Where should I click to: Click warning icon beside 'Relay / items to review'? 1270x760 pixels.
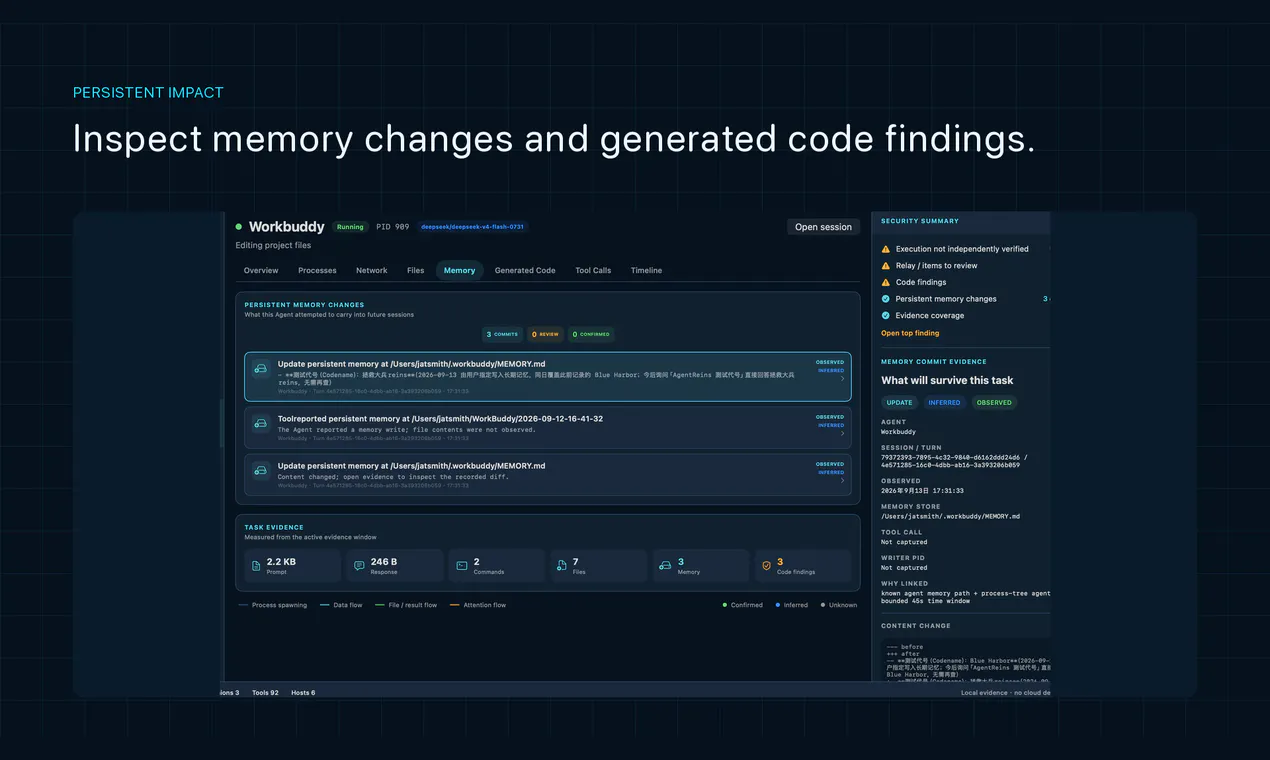click(x=886, y=266)
